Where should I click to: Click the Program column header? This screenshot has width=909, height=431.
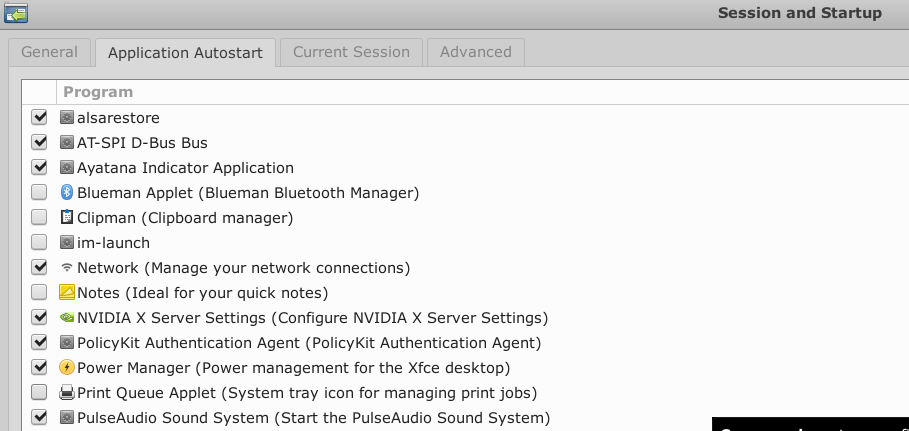pos(98,92)
